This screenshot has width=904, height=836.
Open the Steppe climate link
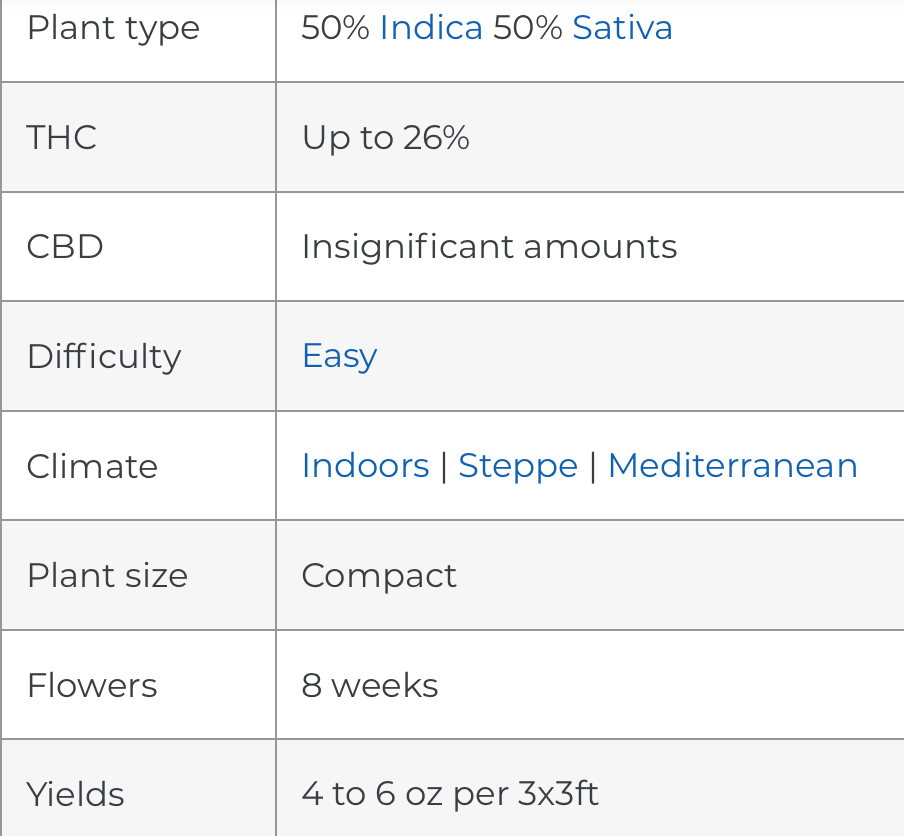pos(518,467)
